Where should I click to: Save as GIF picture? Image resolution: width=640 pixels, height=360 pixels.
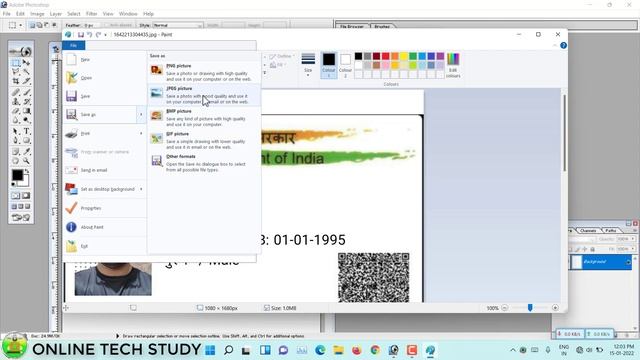[x=204, y=140]
